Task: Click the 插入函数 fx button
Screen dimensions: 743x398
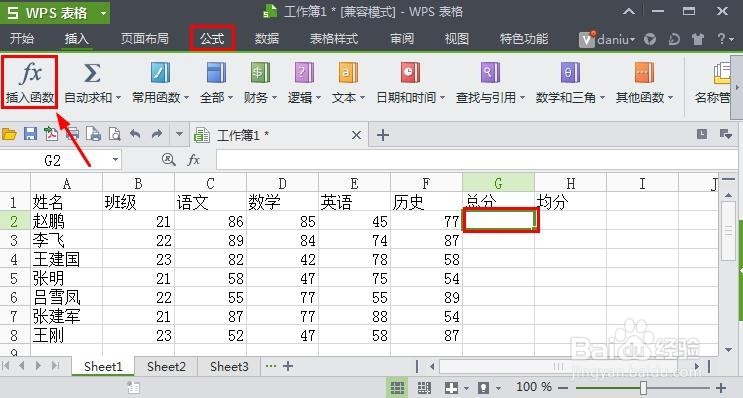Action: 29,81
